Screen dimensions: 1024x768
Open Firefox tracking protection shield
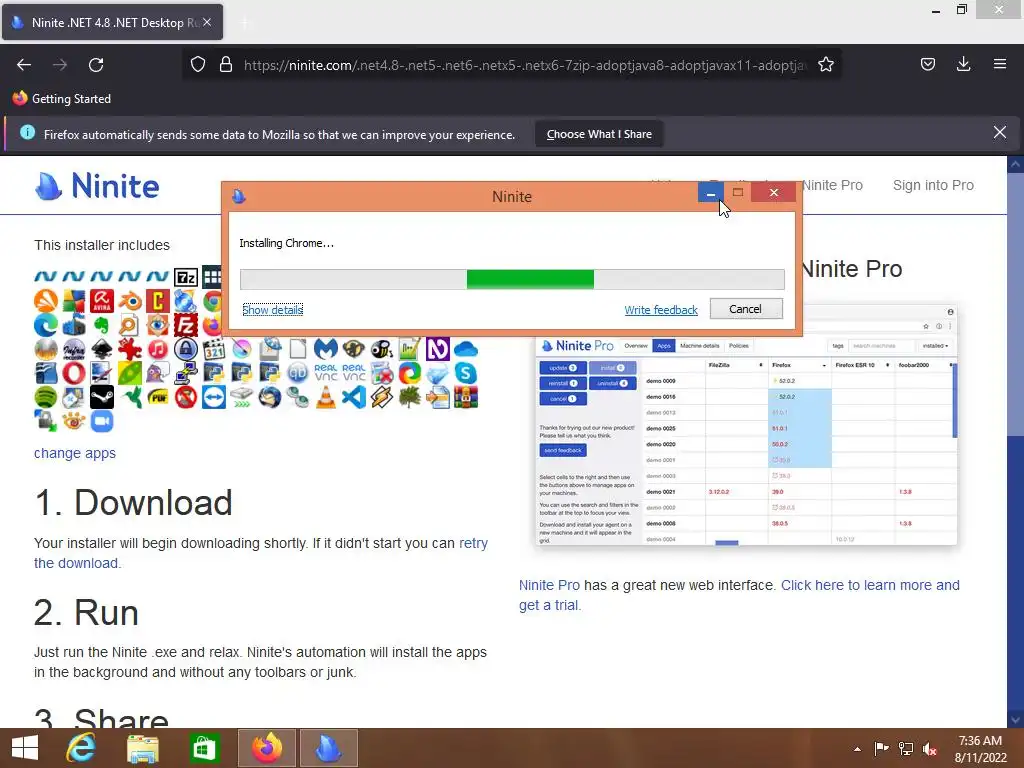tap(198, 64)
